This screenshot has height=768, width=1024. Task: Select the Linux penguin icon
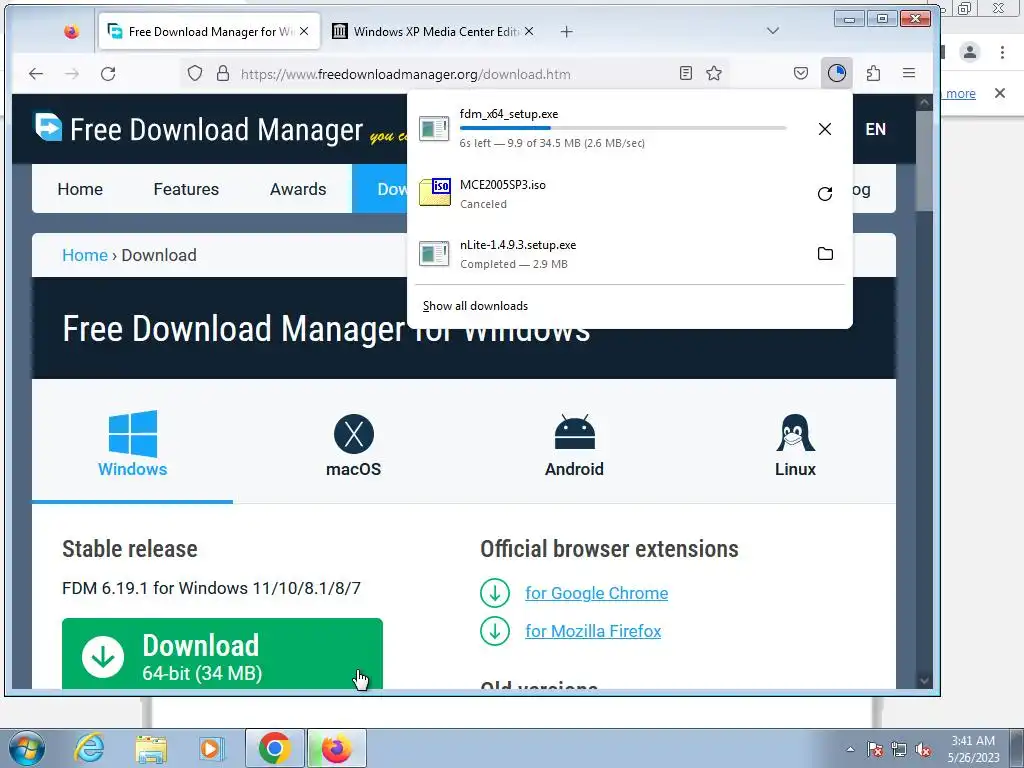tap(795, 433)
